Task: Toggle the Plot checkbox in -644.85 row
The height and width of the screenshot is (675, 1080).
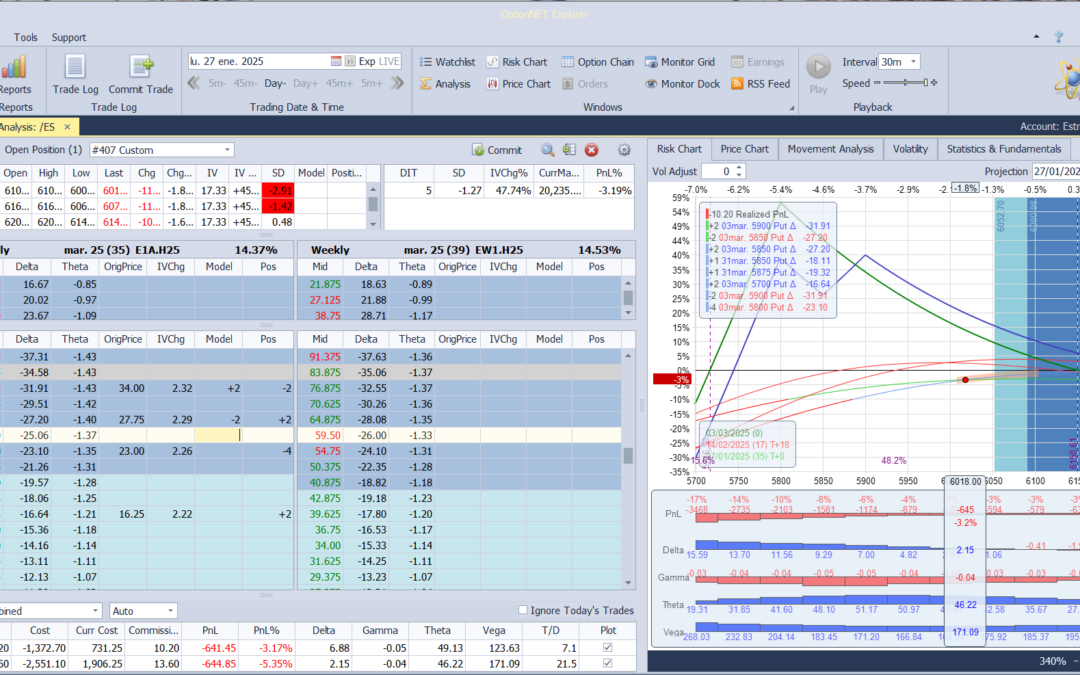Action: [608, 663]
